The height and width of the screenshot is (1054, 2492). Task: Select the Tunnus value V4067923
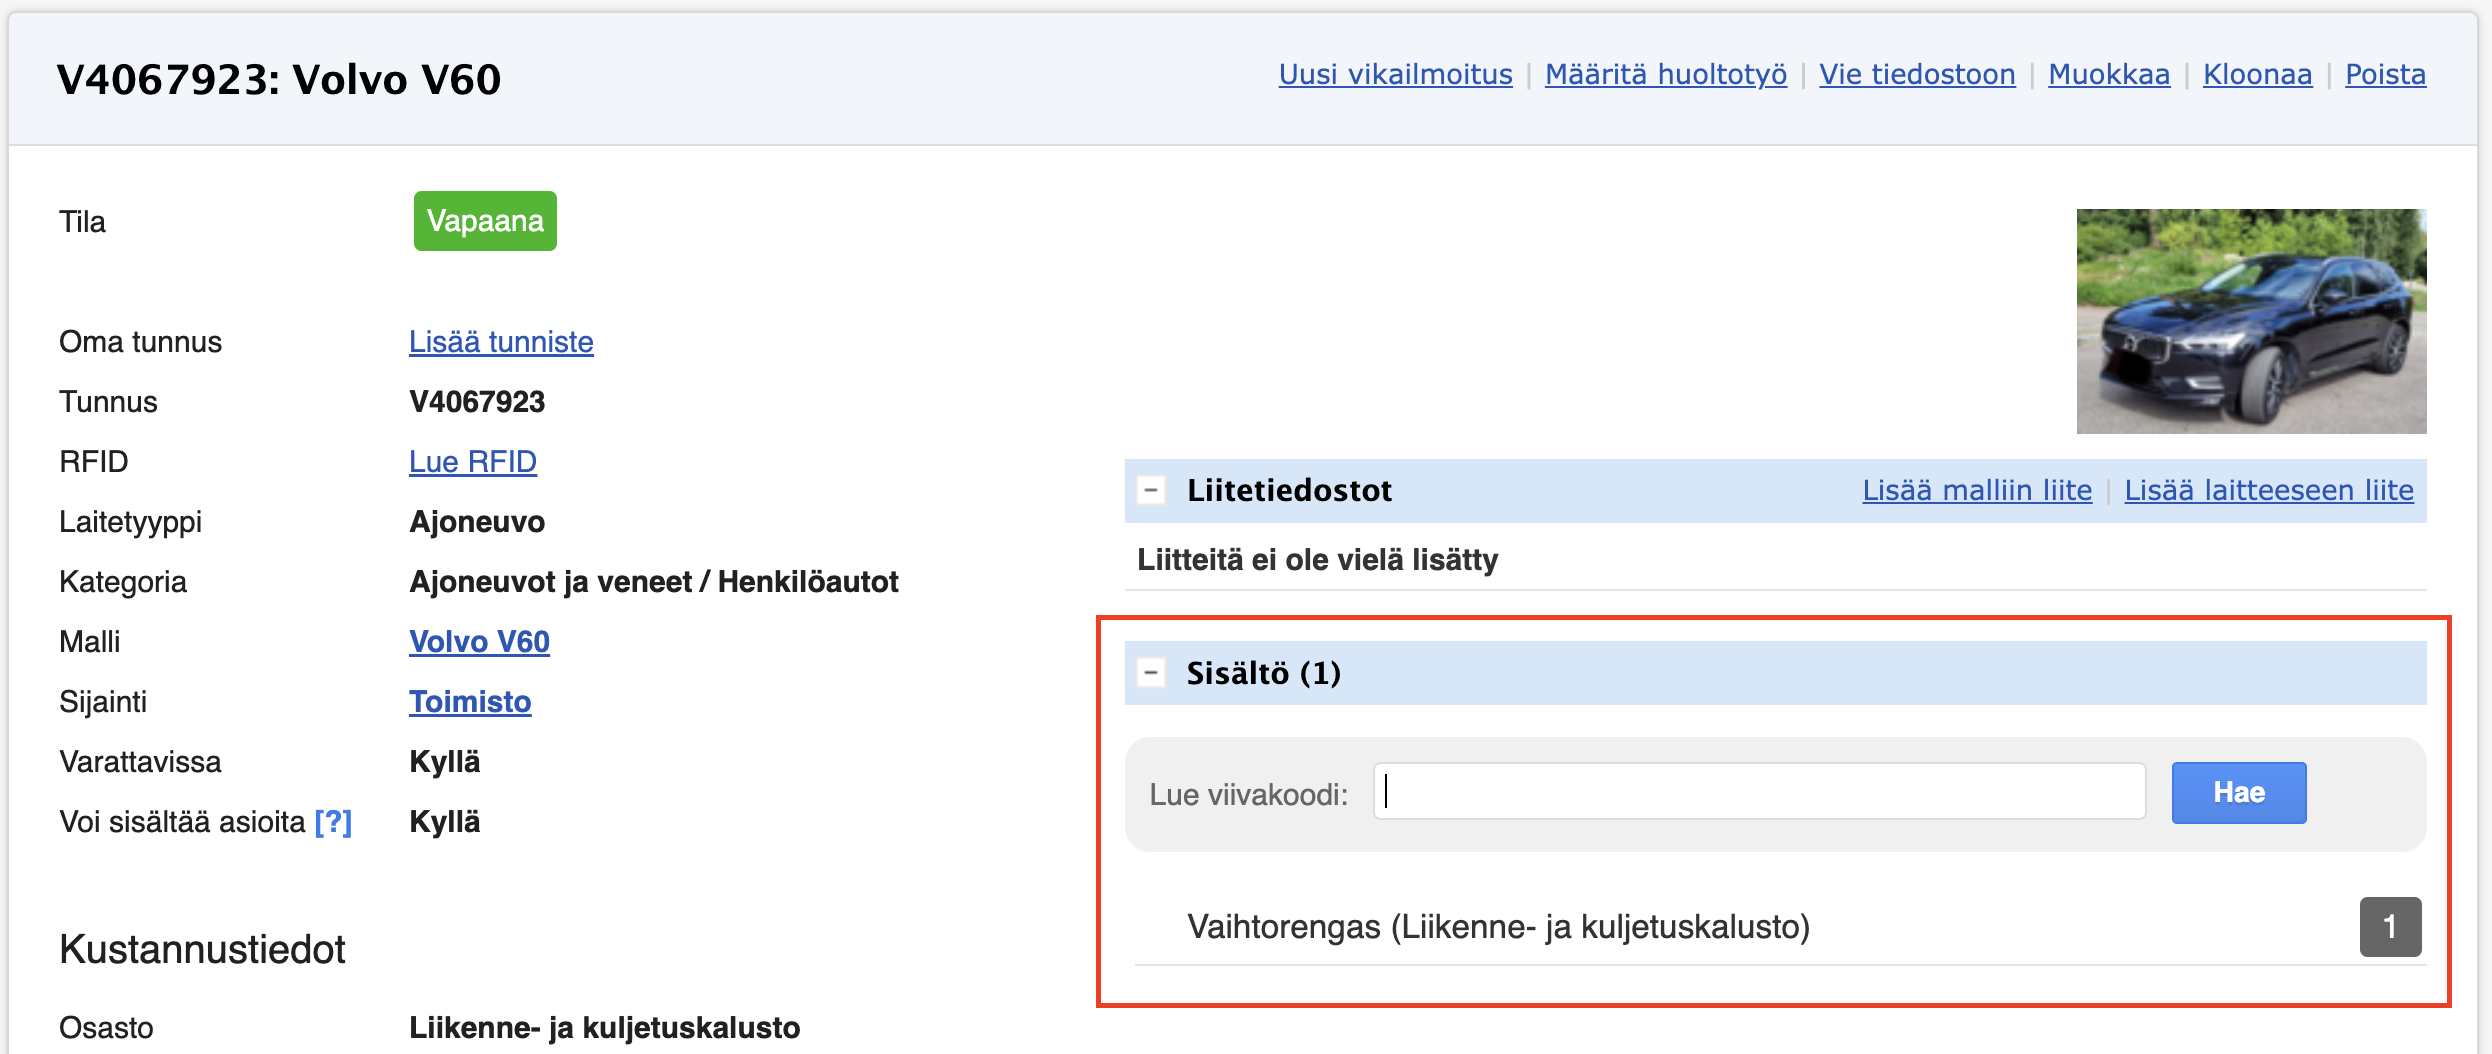pos(477,402)
